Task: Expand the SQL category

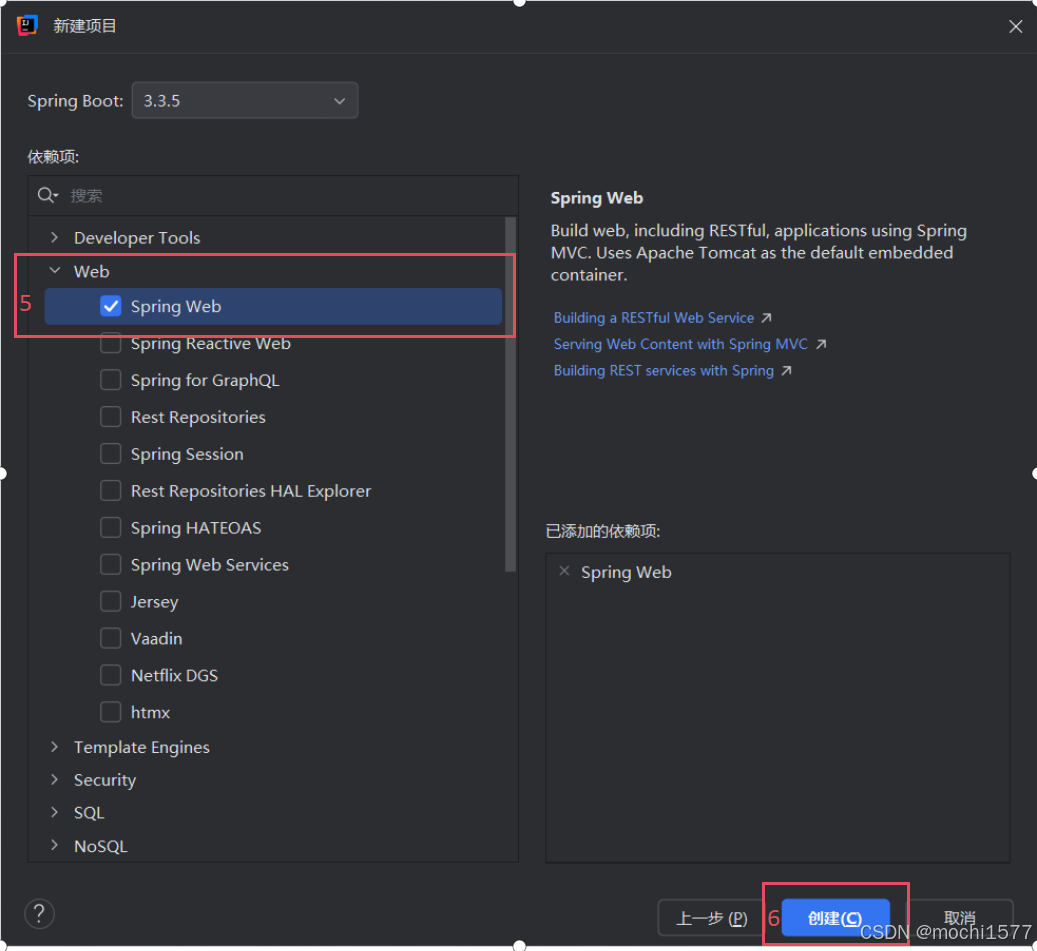Action: [x=55, y=812]
